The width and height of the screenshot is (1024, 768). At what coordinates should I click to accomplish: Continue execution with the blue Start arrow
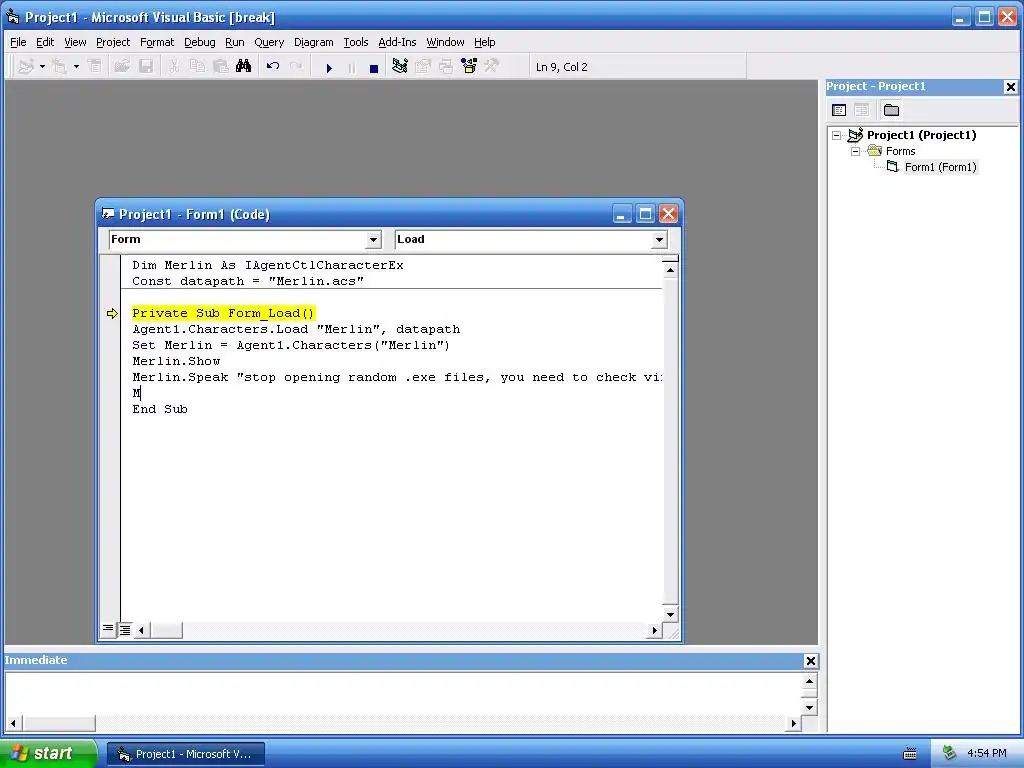(329, 67)
